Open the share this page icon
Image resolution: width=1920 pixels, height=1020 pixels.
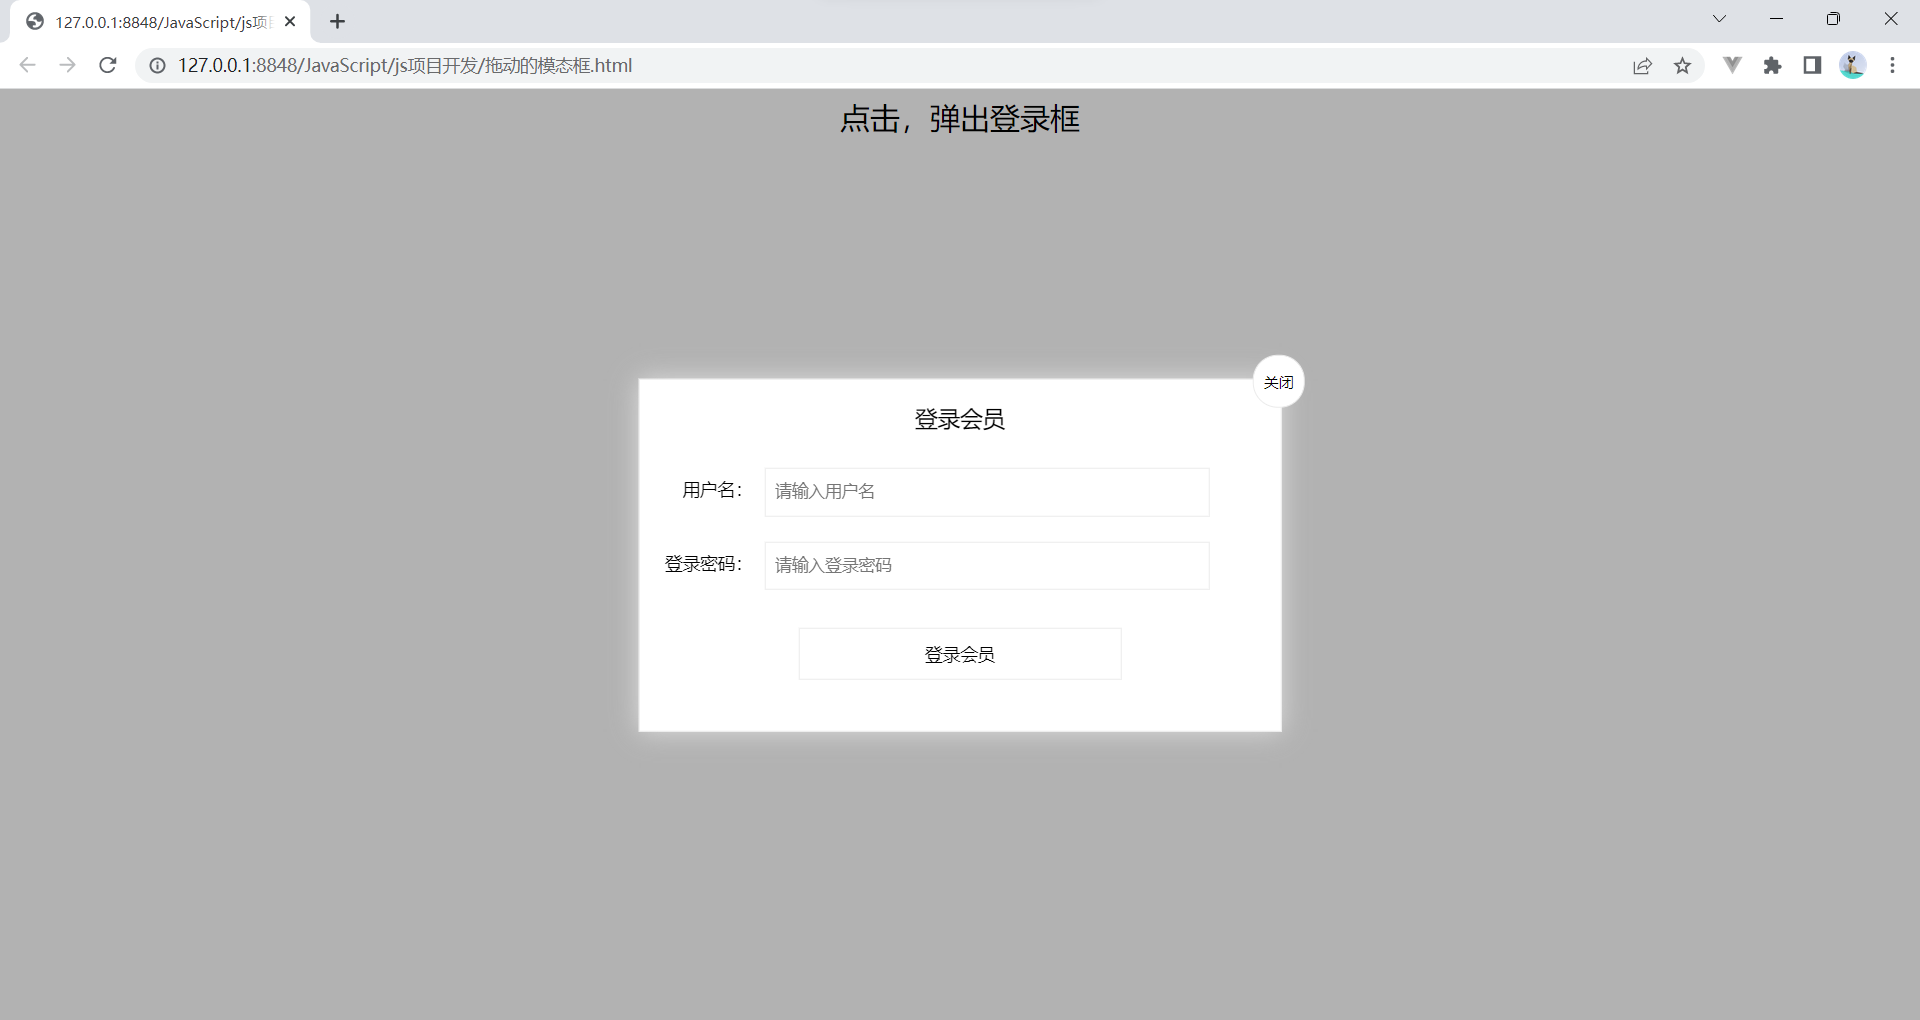point(1643,65)
